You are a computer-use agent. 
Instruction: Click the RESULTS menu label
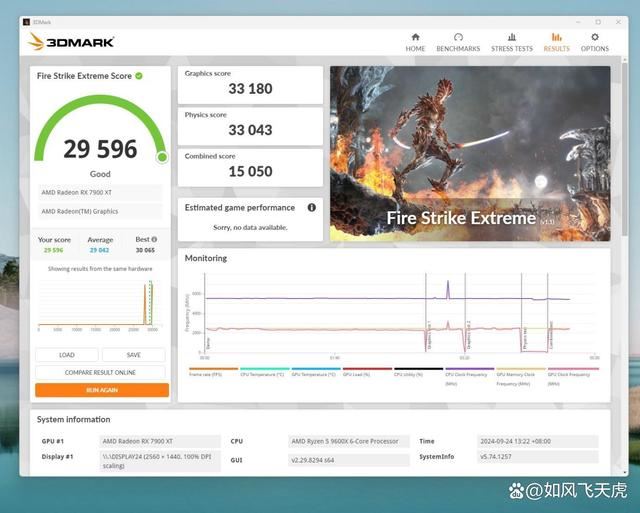[556, 49]
